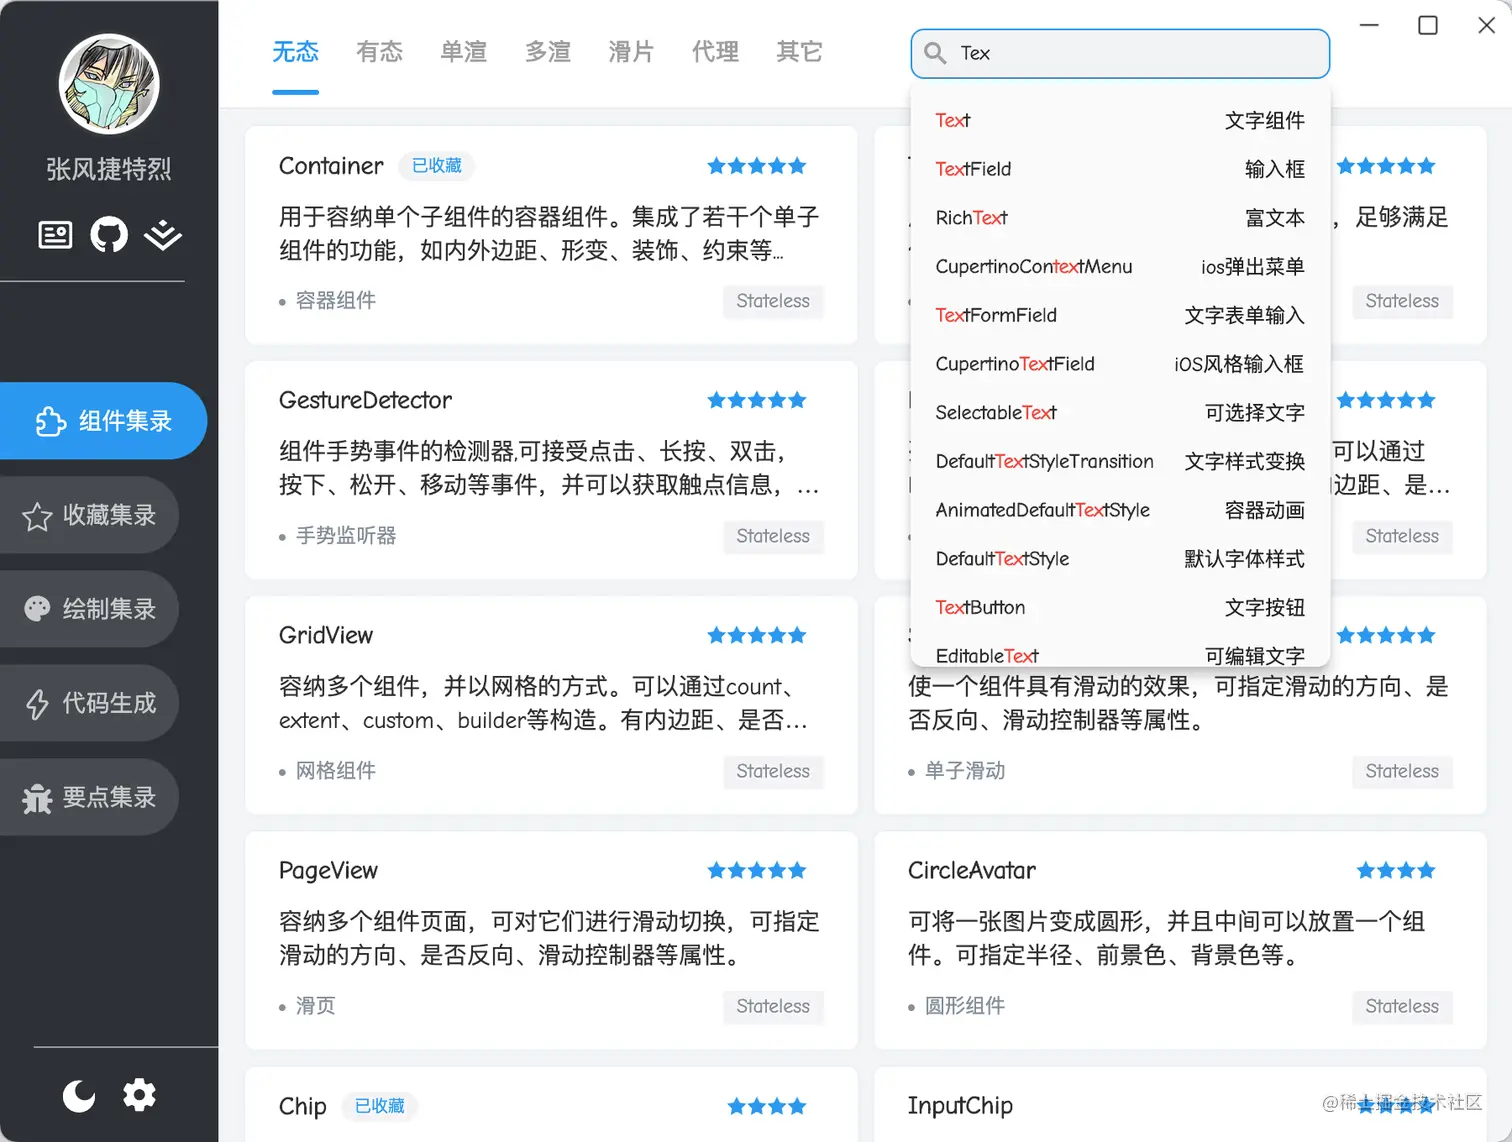
Task: Open 要点集录 section in sidebar
Action: (88, 797)
